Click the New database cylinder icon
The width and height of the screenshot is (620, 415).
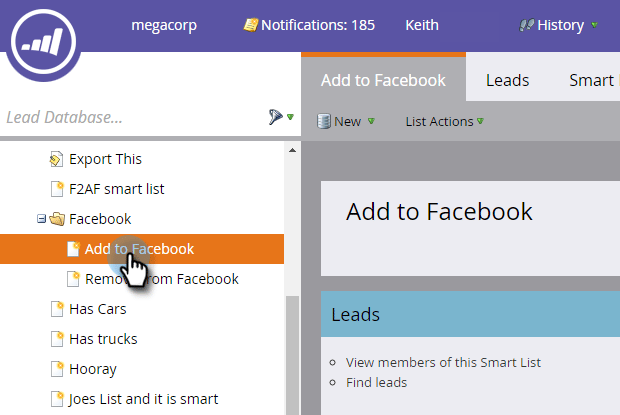point(323,121)
